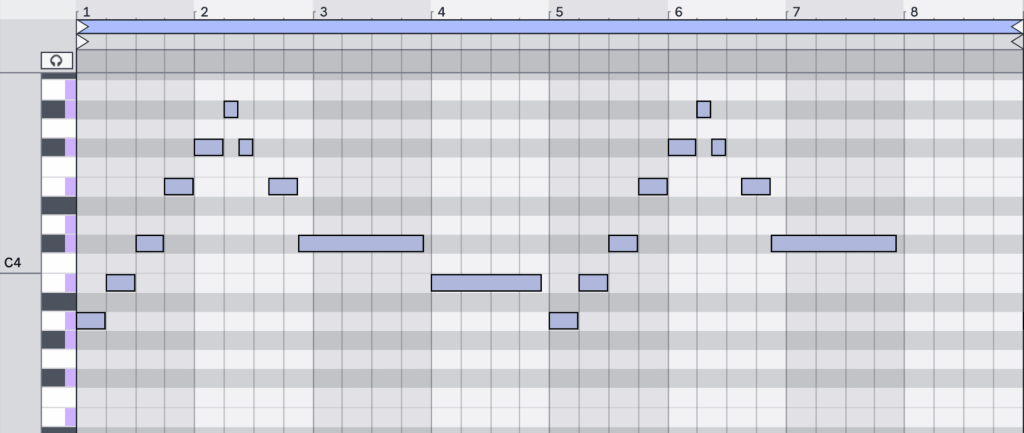This screenshot has height=433, width=1024.
Task: Select the clip start marker below loop start
Action: tap(83, 43)
